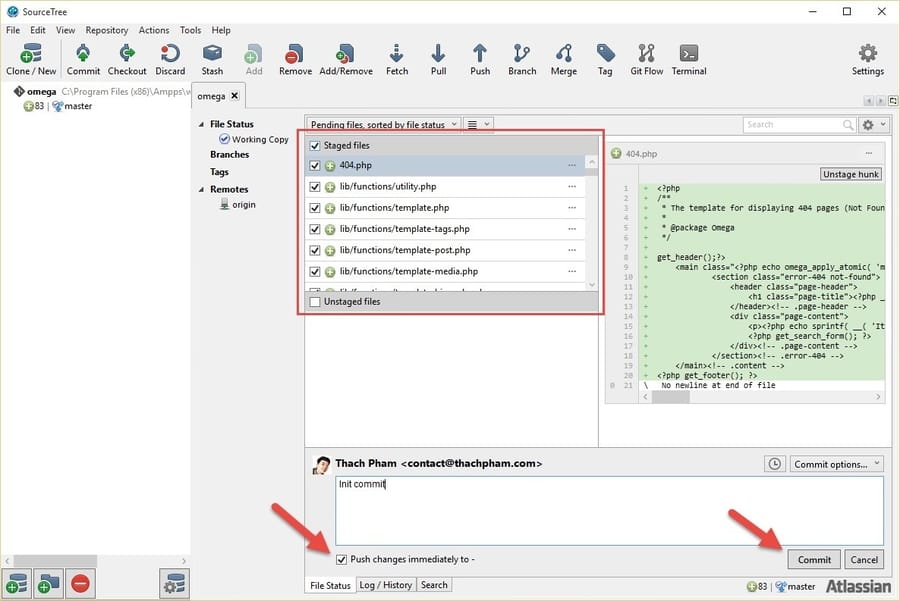
Task: Uncheck the 404.php file checkbox
Action: [x=315, y=165]
